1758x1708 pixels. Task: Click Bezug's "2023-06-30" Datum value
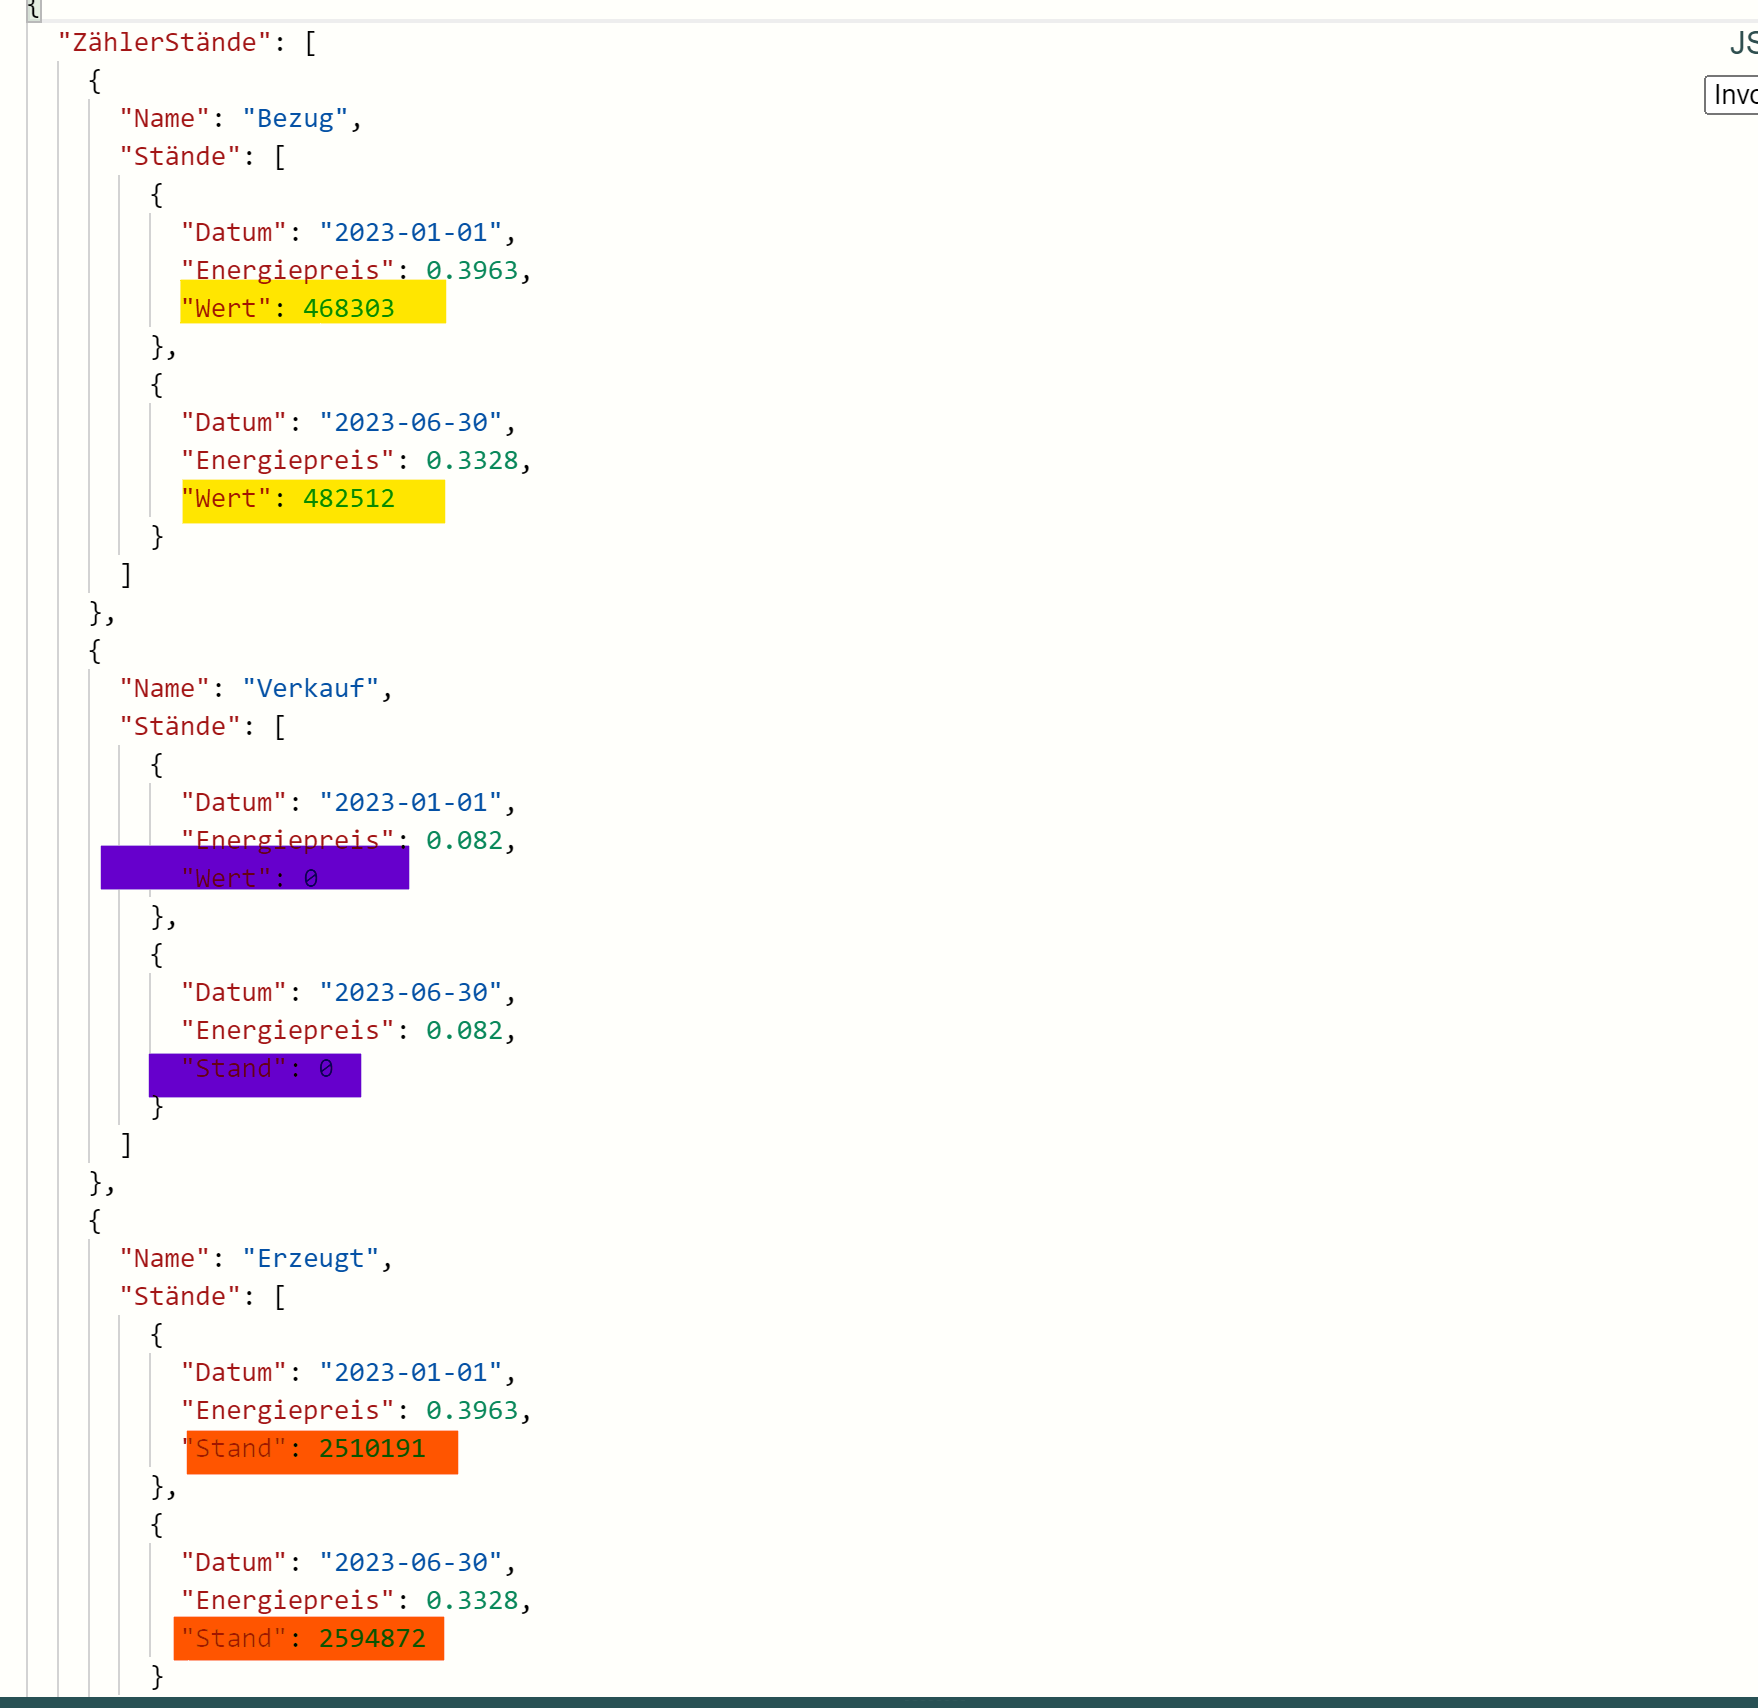[x=411, y=423]
